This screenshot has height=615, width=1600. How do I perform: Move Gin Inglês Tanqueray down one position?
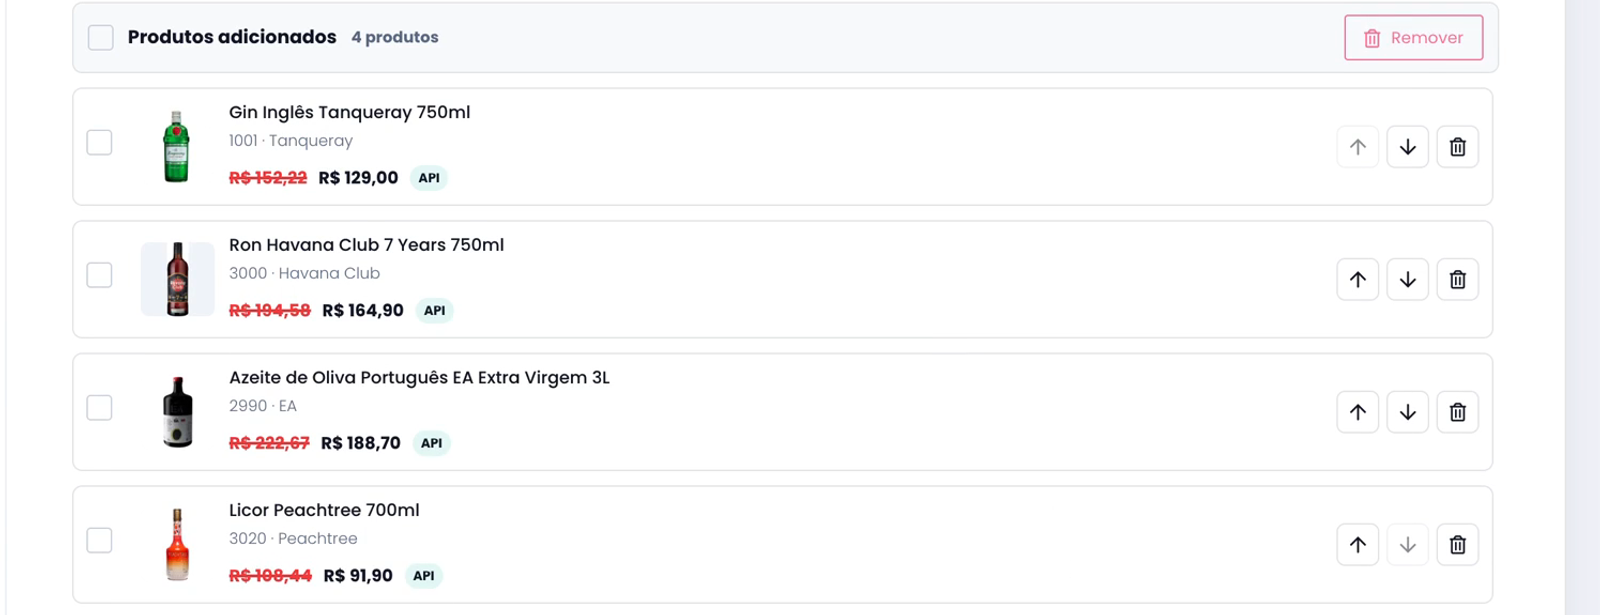pyautogui.click(x=1407, y=147)
